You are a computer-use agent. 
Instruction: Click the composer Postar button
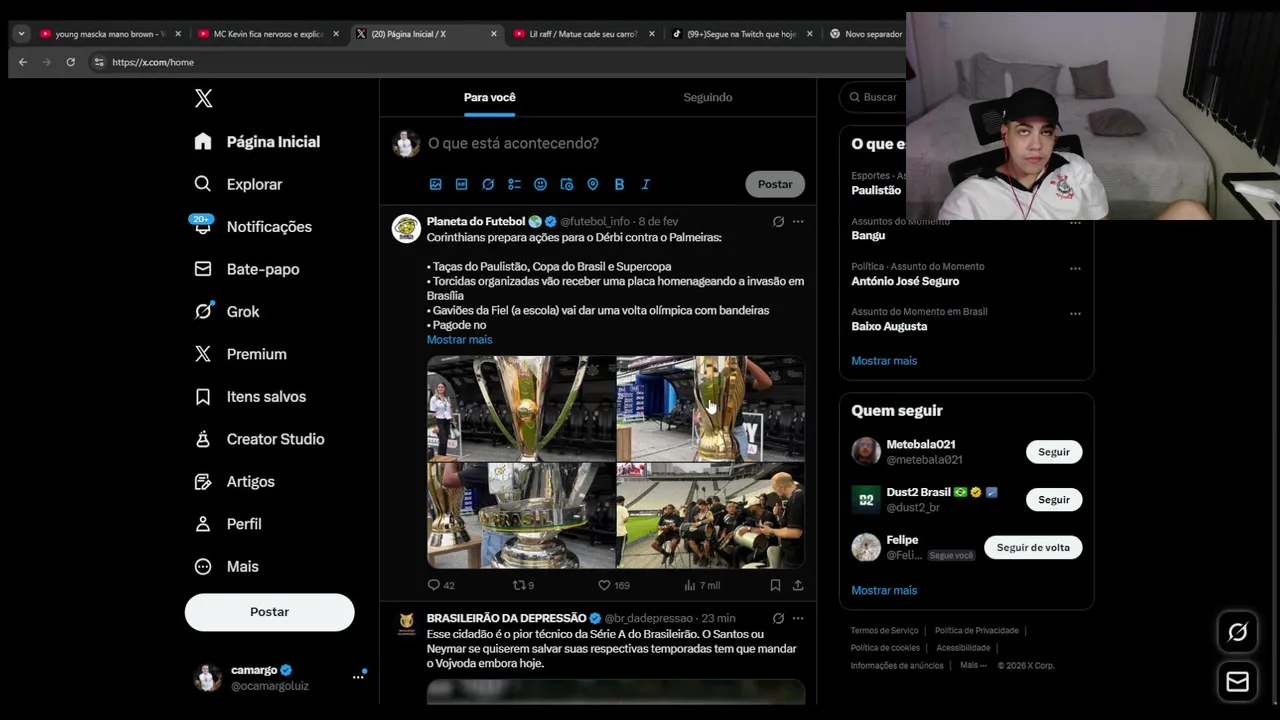pos(775,184)
